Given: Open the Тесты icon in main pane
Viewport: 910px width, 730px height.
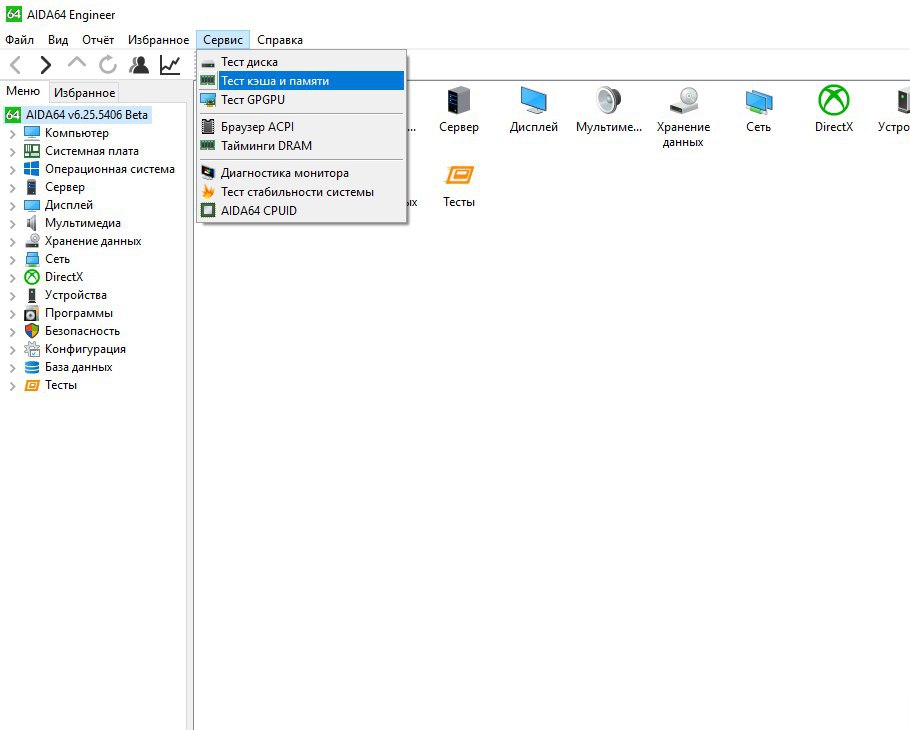Looking at the screenshot, I should [x=459, y=175].
